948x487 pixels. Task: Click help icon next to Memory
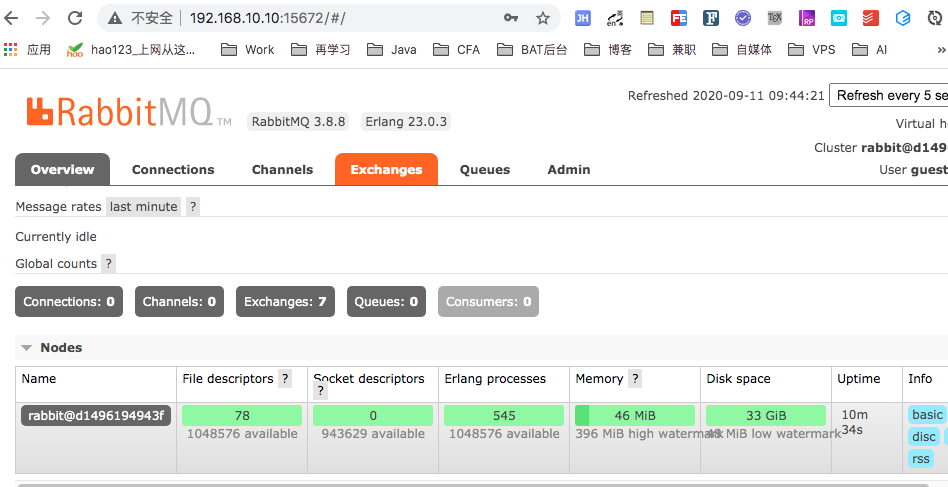pos(635,379)
